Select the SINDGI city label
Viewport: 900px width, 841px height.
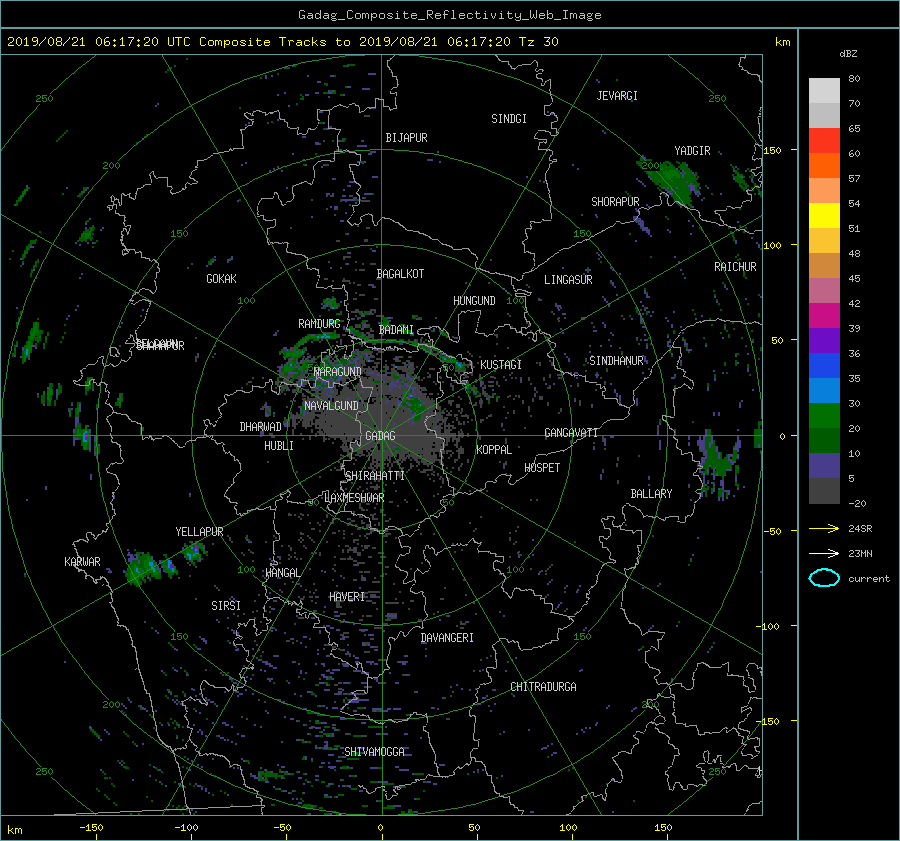click(x=509, y=119)
